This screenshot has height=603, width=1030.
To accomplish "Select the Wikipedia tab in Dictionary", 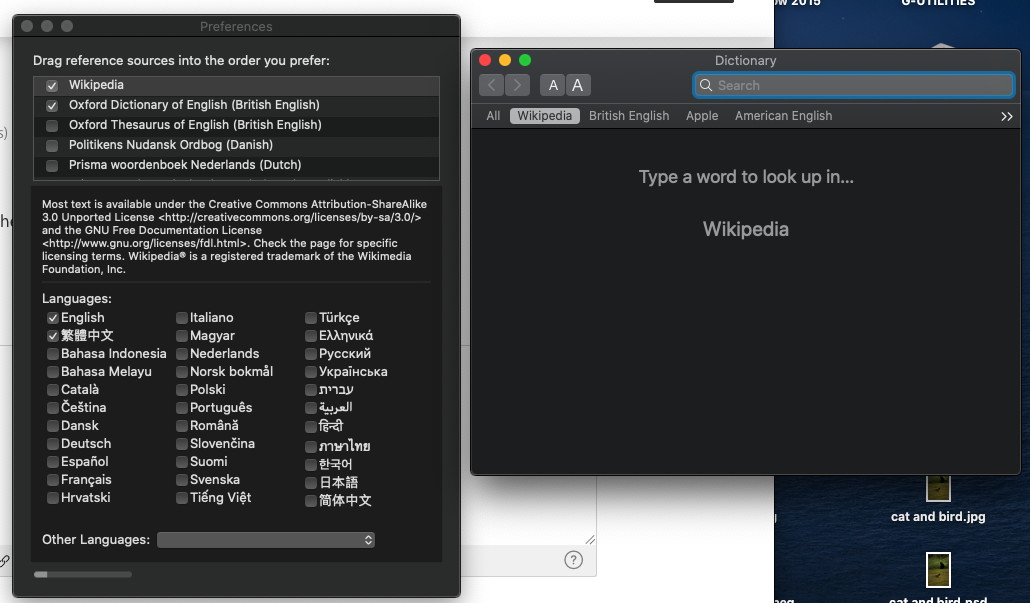I will click(x=545, y=116).
